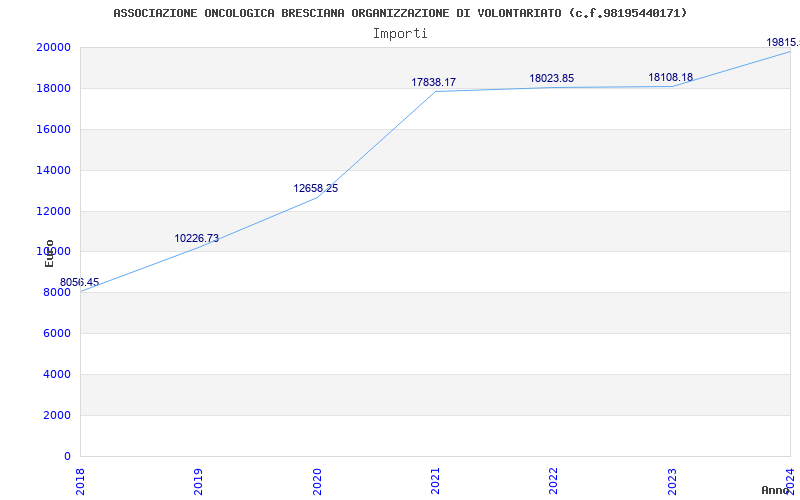
Task: Click y-axis tick 0
Action: (x=67, y=456)
